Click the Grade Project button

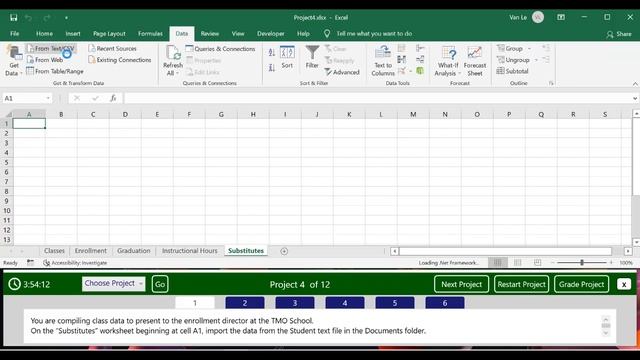click(x=581, y=284)
